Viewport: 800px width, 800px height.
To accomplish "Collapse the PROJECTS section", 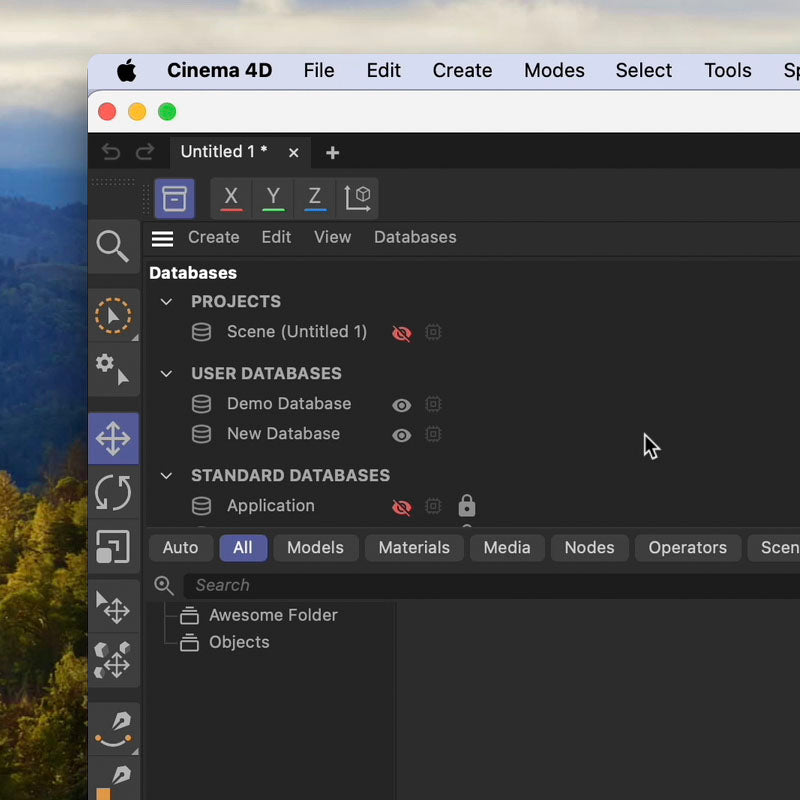I will 166,302.
